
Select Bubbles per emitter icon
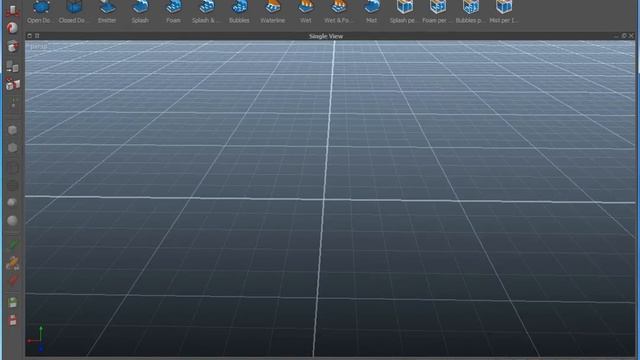[471, 8]
